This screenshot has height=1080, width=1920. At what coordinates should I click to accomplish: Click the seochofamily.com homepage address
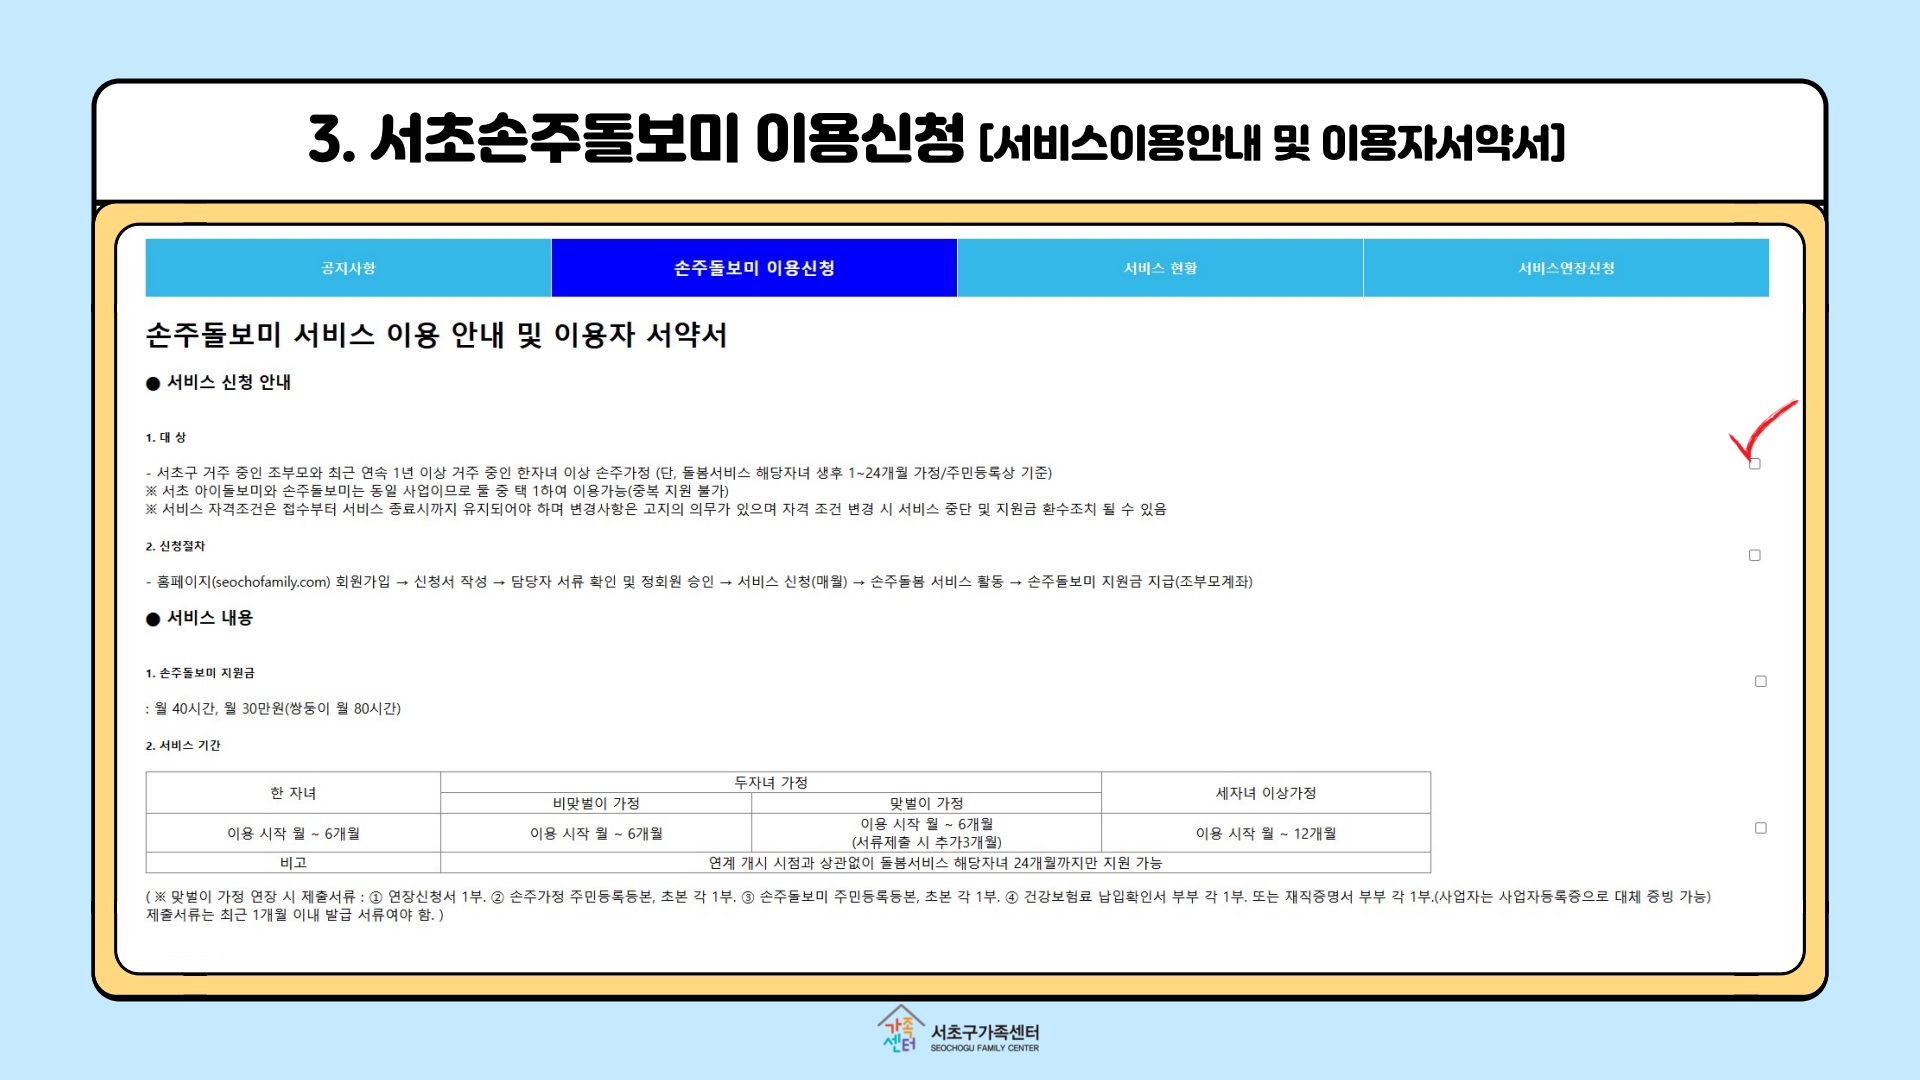tap(271, 582)
